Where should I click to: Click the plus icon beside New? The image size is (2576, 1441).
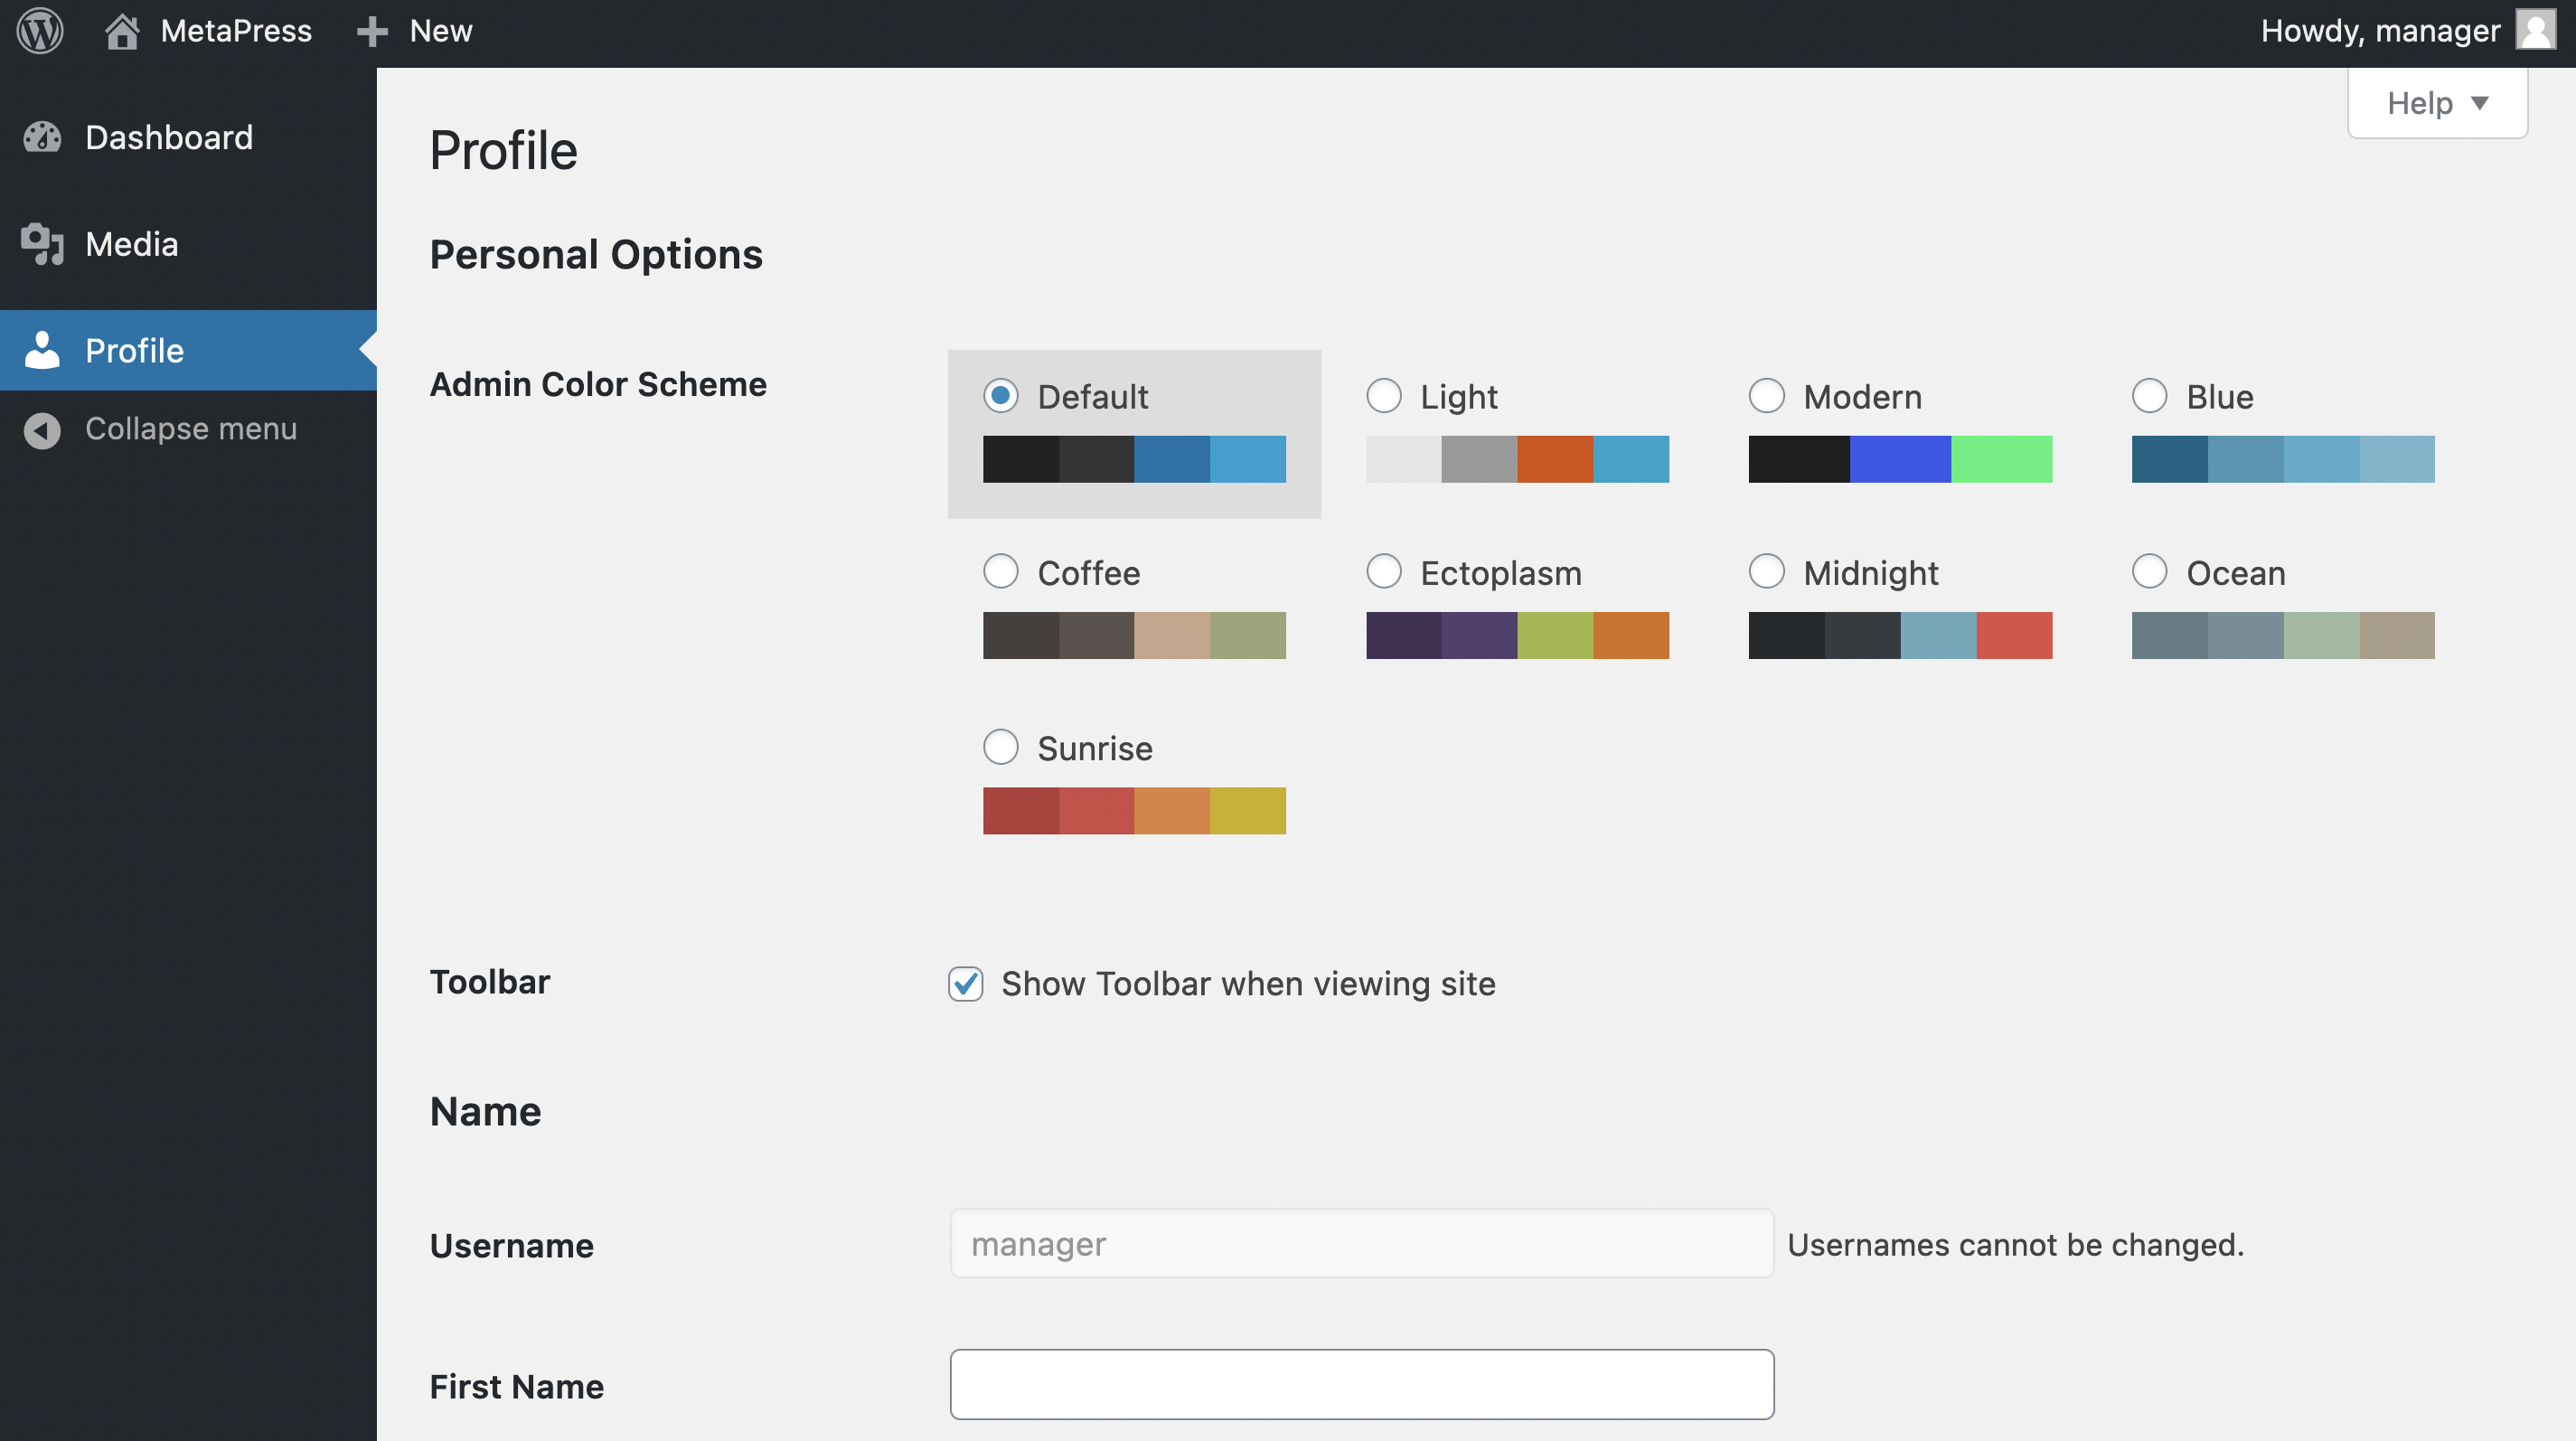pos(372,31)
